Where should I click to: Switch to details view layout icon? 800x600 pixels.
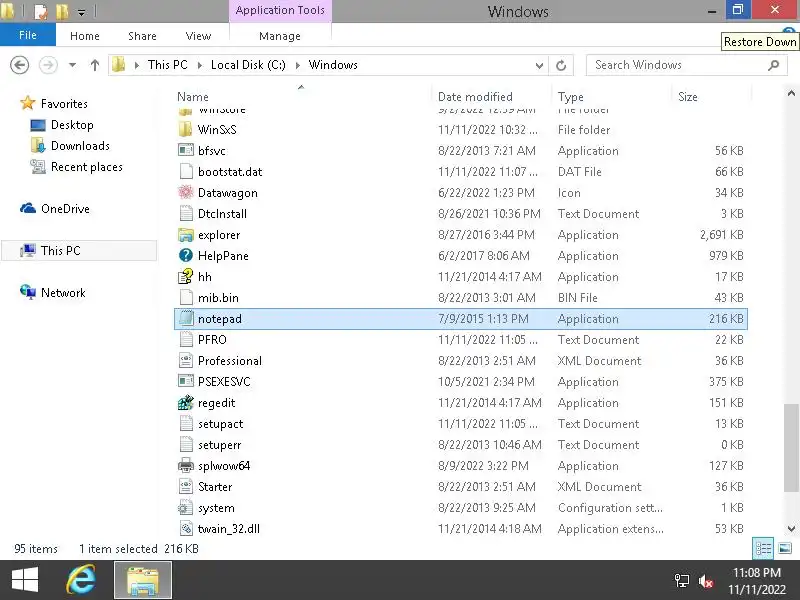pyautogui.click(x=763, y=548)
